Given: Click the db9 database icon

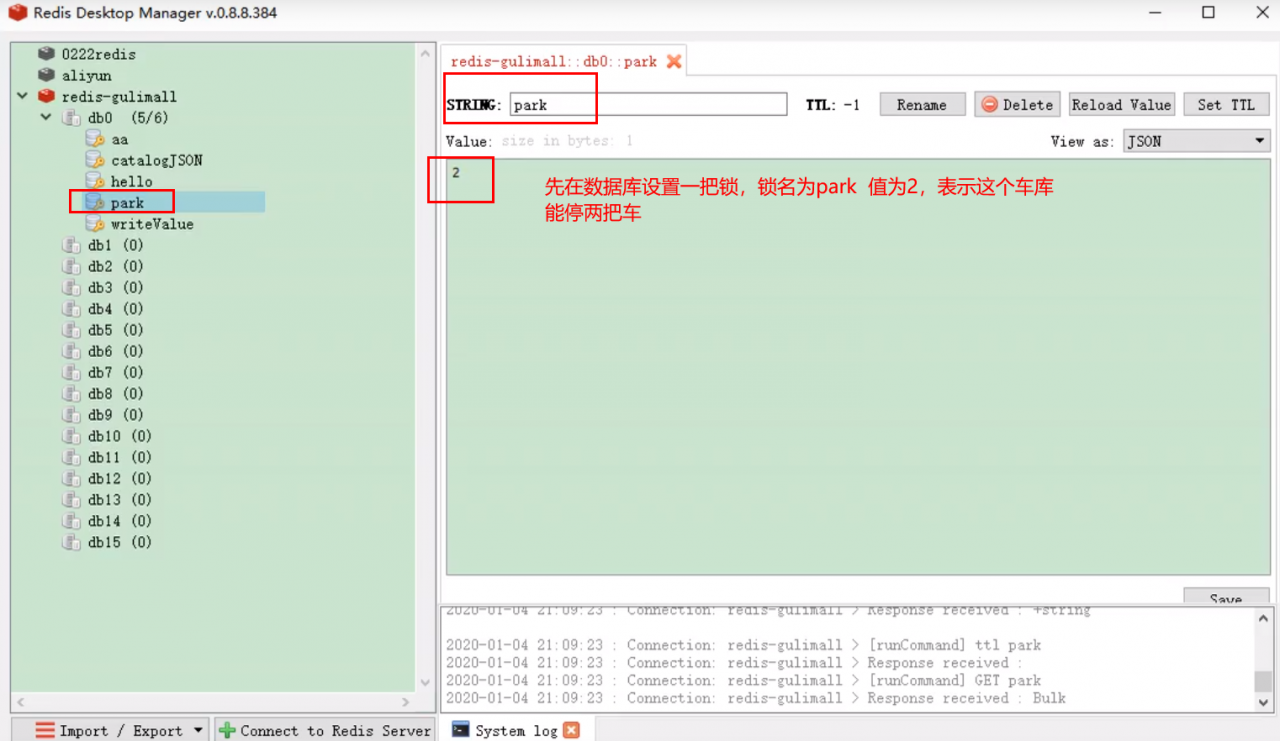Looking at the screenshot, I should point(71,415).
